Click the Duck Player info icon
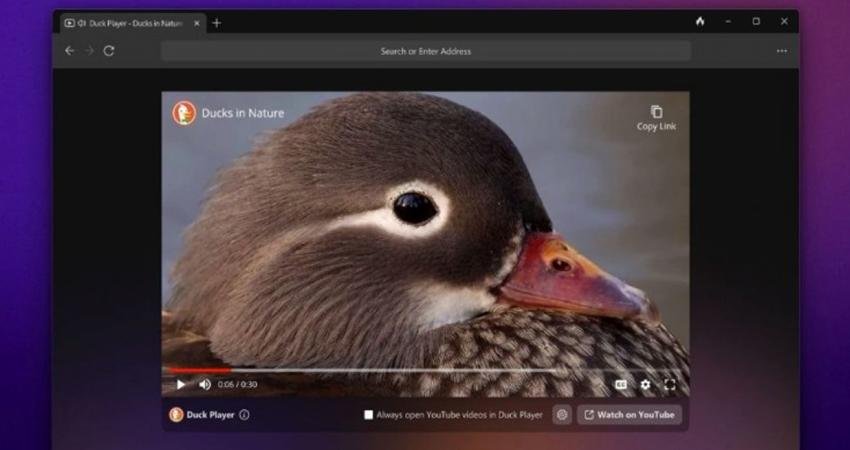850x450 pixels. coord(244,415)
